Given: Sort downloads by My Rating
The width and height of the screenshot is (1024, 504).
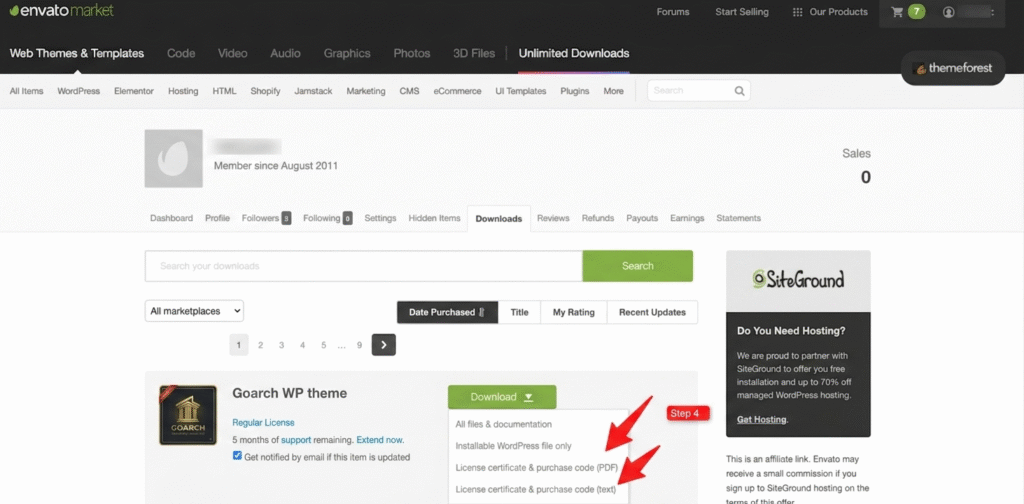Looking at the screenshot, I should 573,312.
